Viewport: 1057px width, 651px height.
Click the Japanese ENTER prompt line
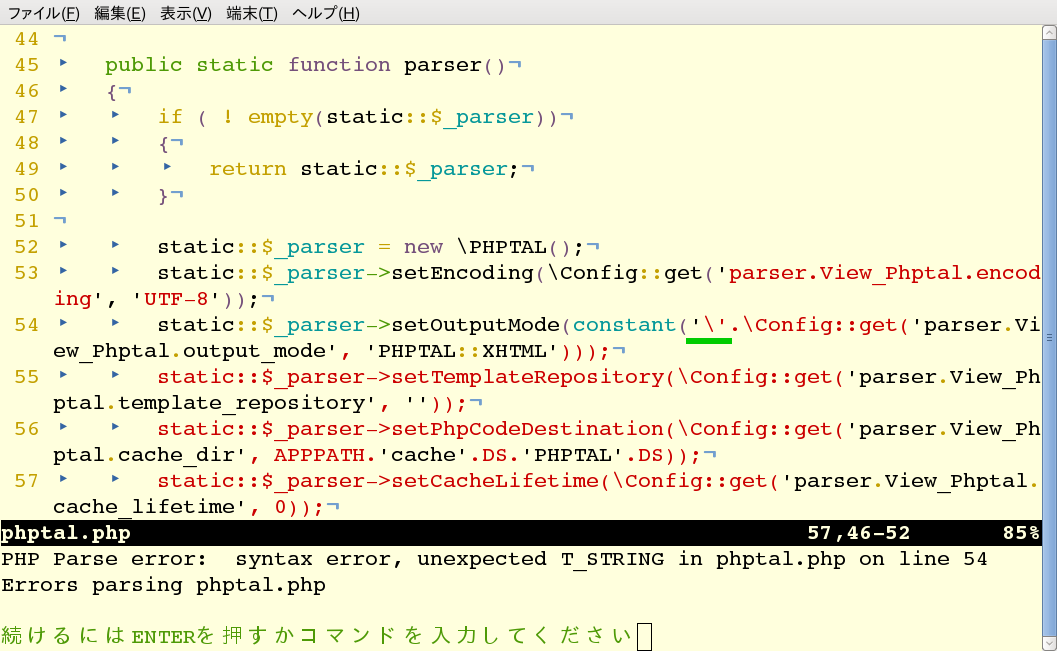[x=317, y=636]
